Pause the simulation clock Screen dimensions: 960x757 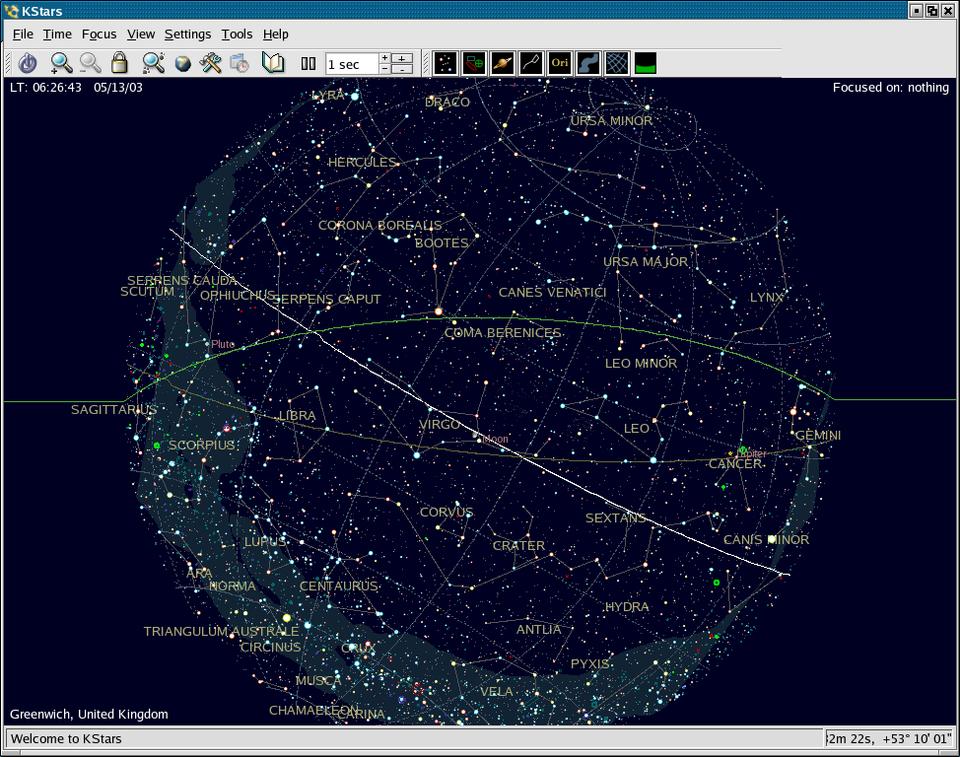308,64
